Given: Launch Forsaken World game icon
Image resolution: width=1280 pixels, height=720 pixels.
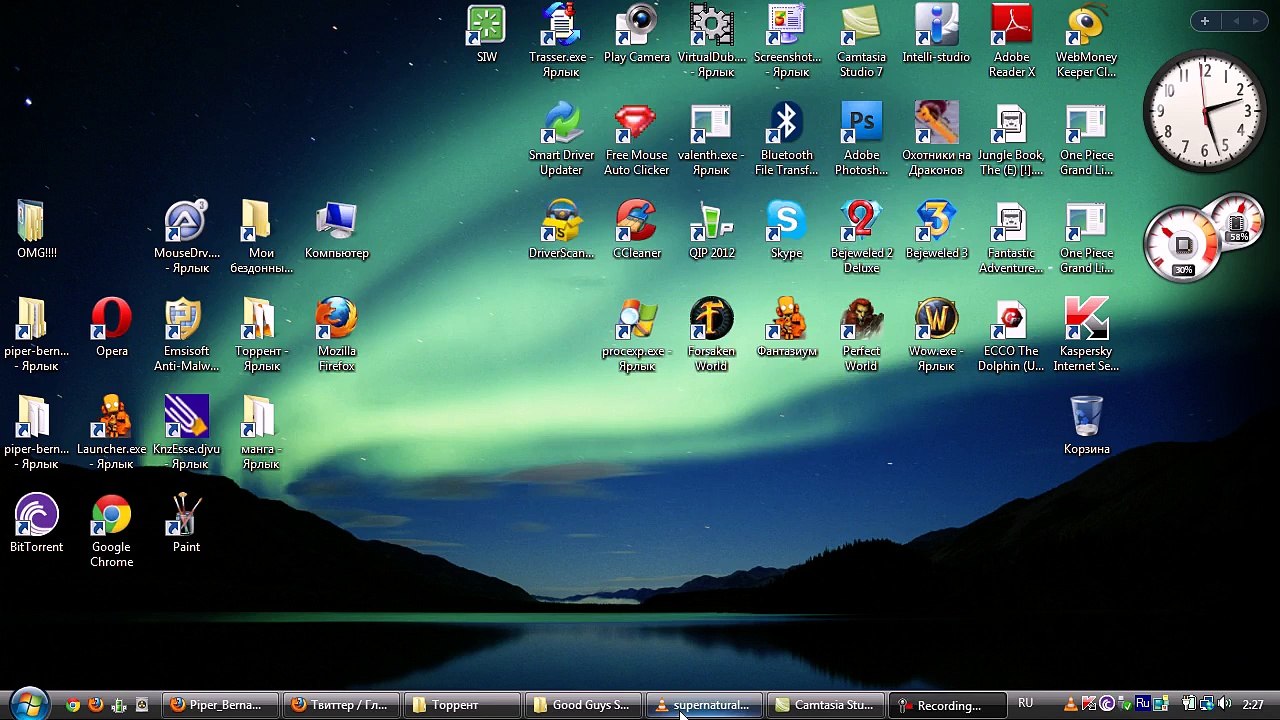Looking at the screenshot, I should pos(711,335).
